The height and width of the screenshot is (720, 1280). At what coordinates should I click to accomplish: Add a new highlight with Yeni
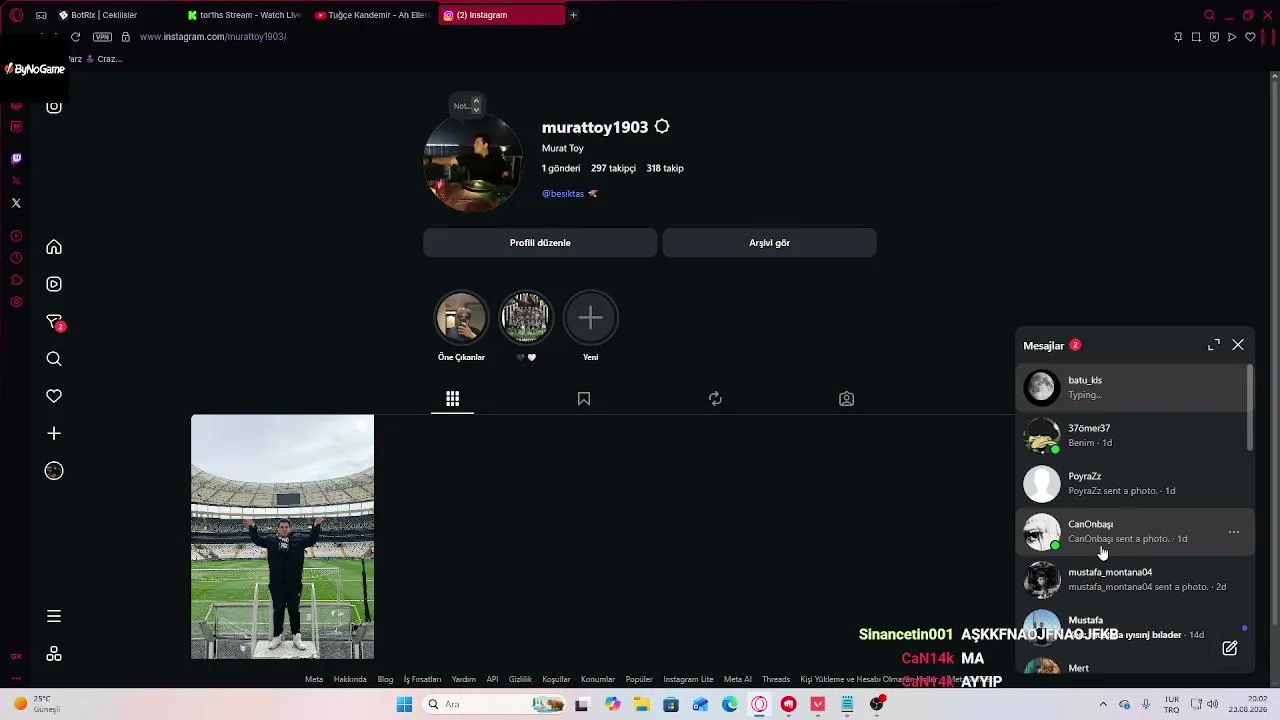pyautogui.click(x=591, y=318)
